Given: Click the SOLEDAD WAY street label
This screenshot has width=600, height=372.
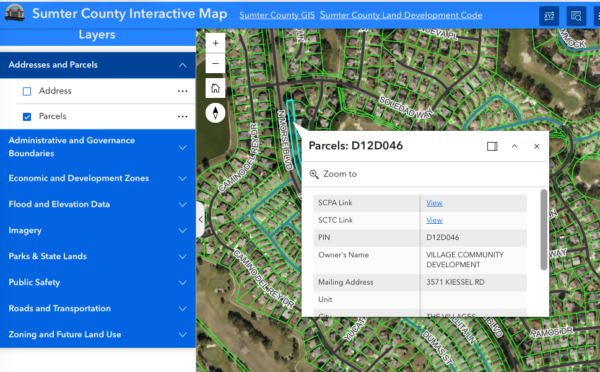Looking at the screenshot, I should 406,108.
